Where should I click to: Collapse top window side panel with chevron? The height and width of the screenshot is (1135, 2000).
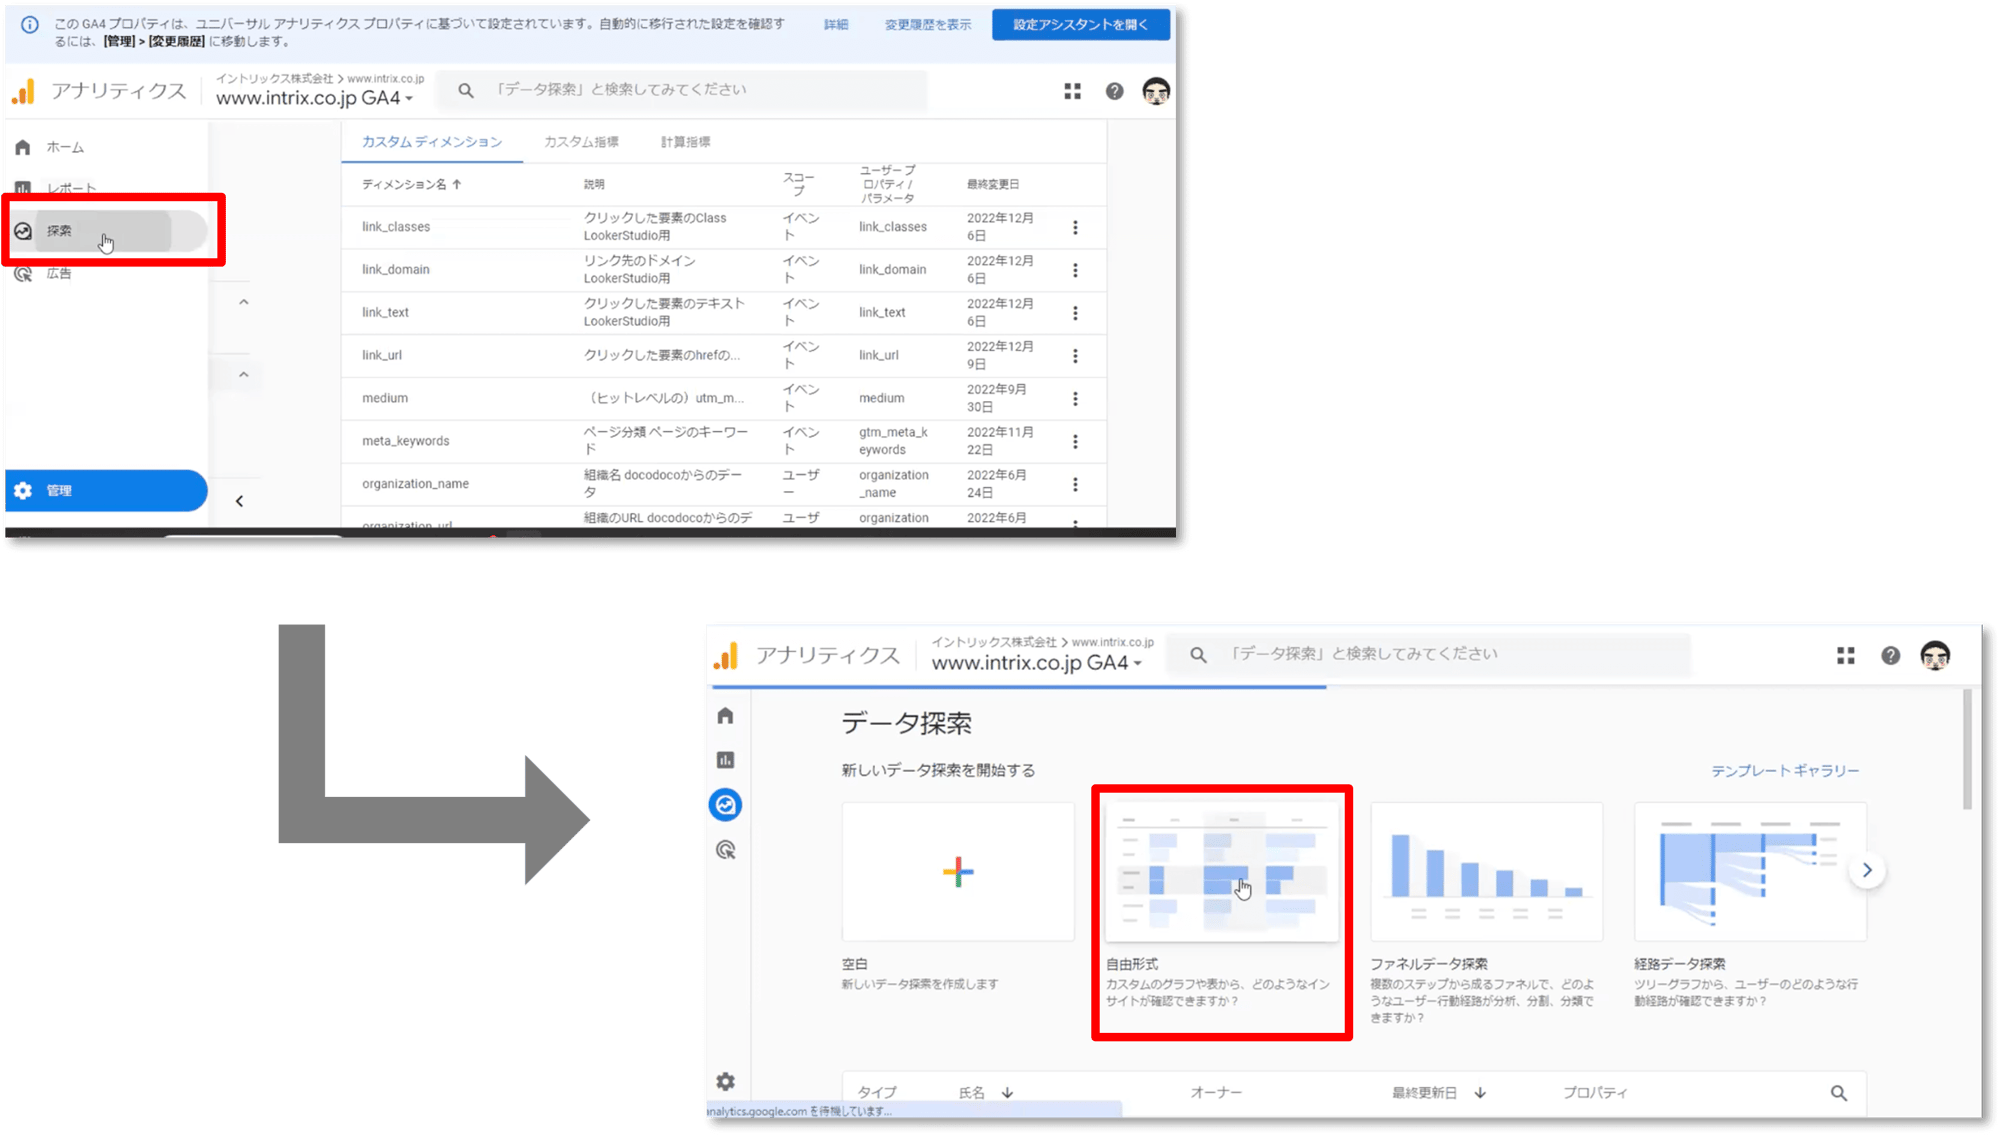coord(239,501)
